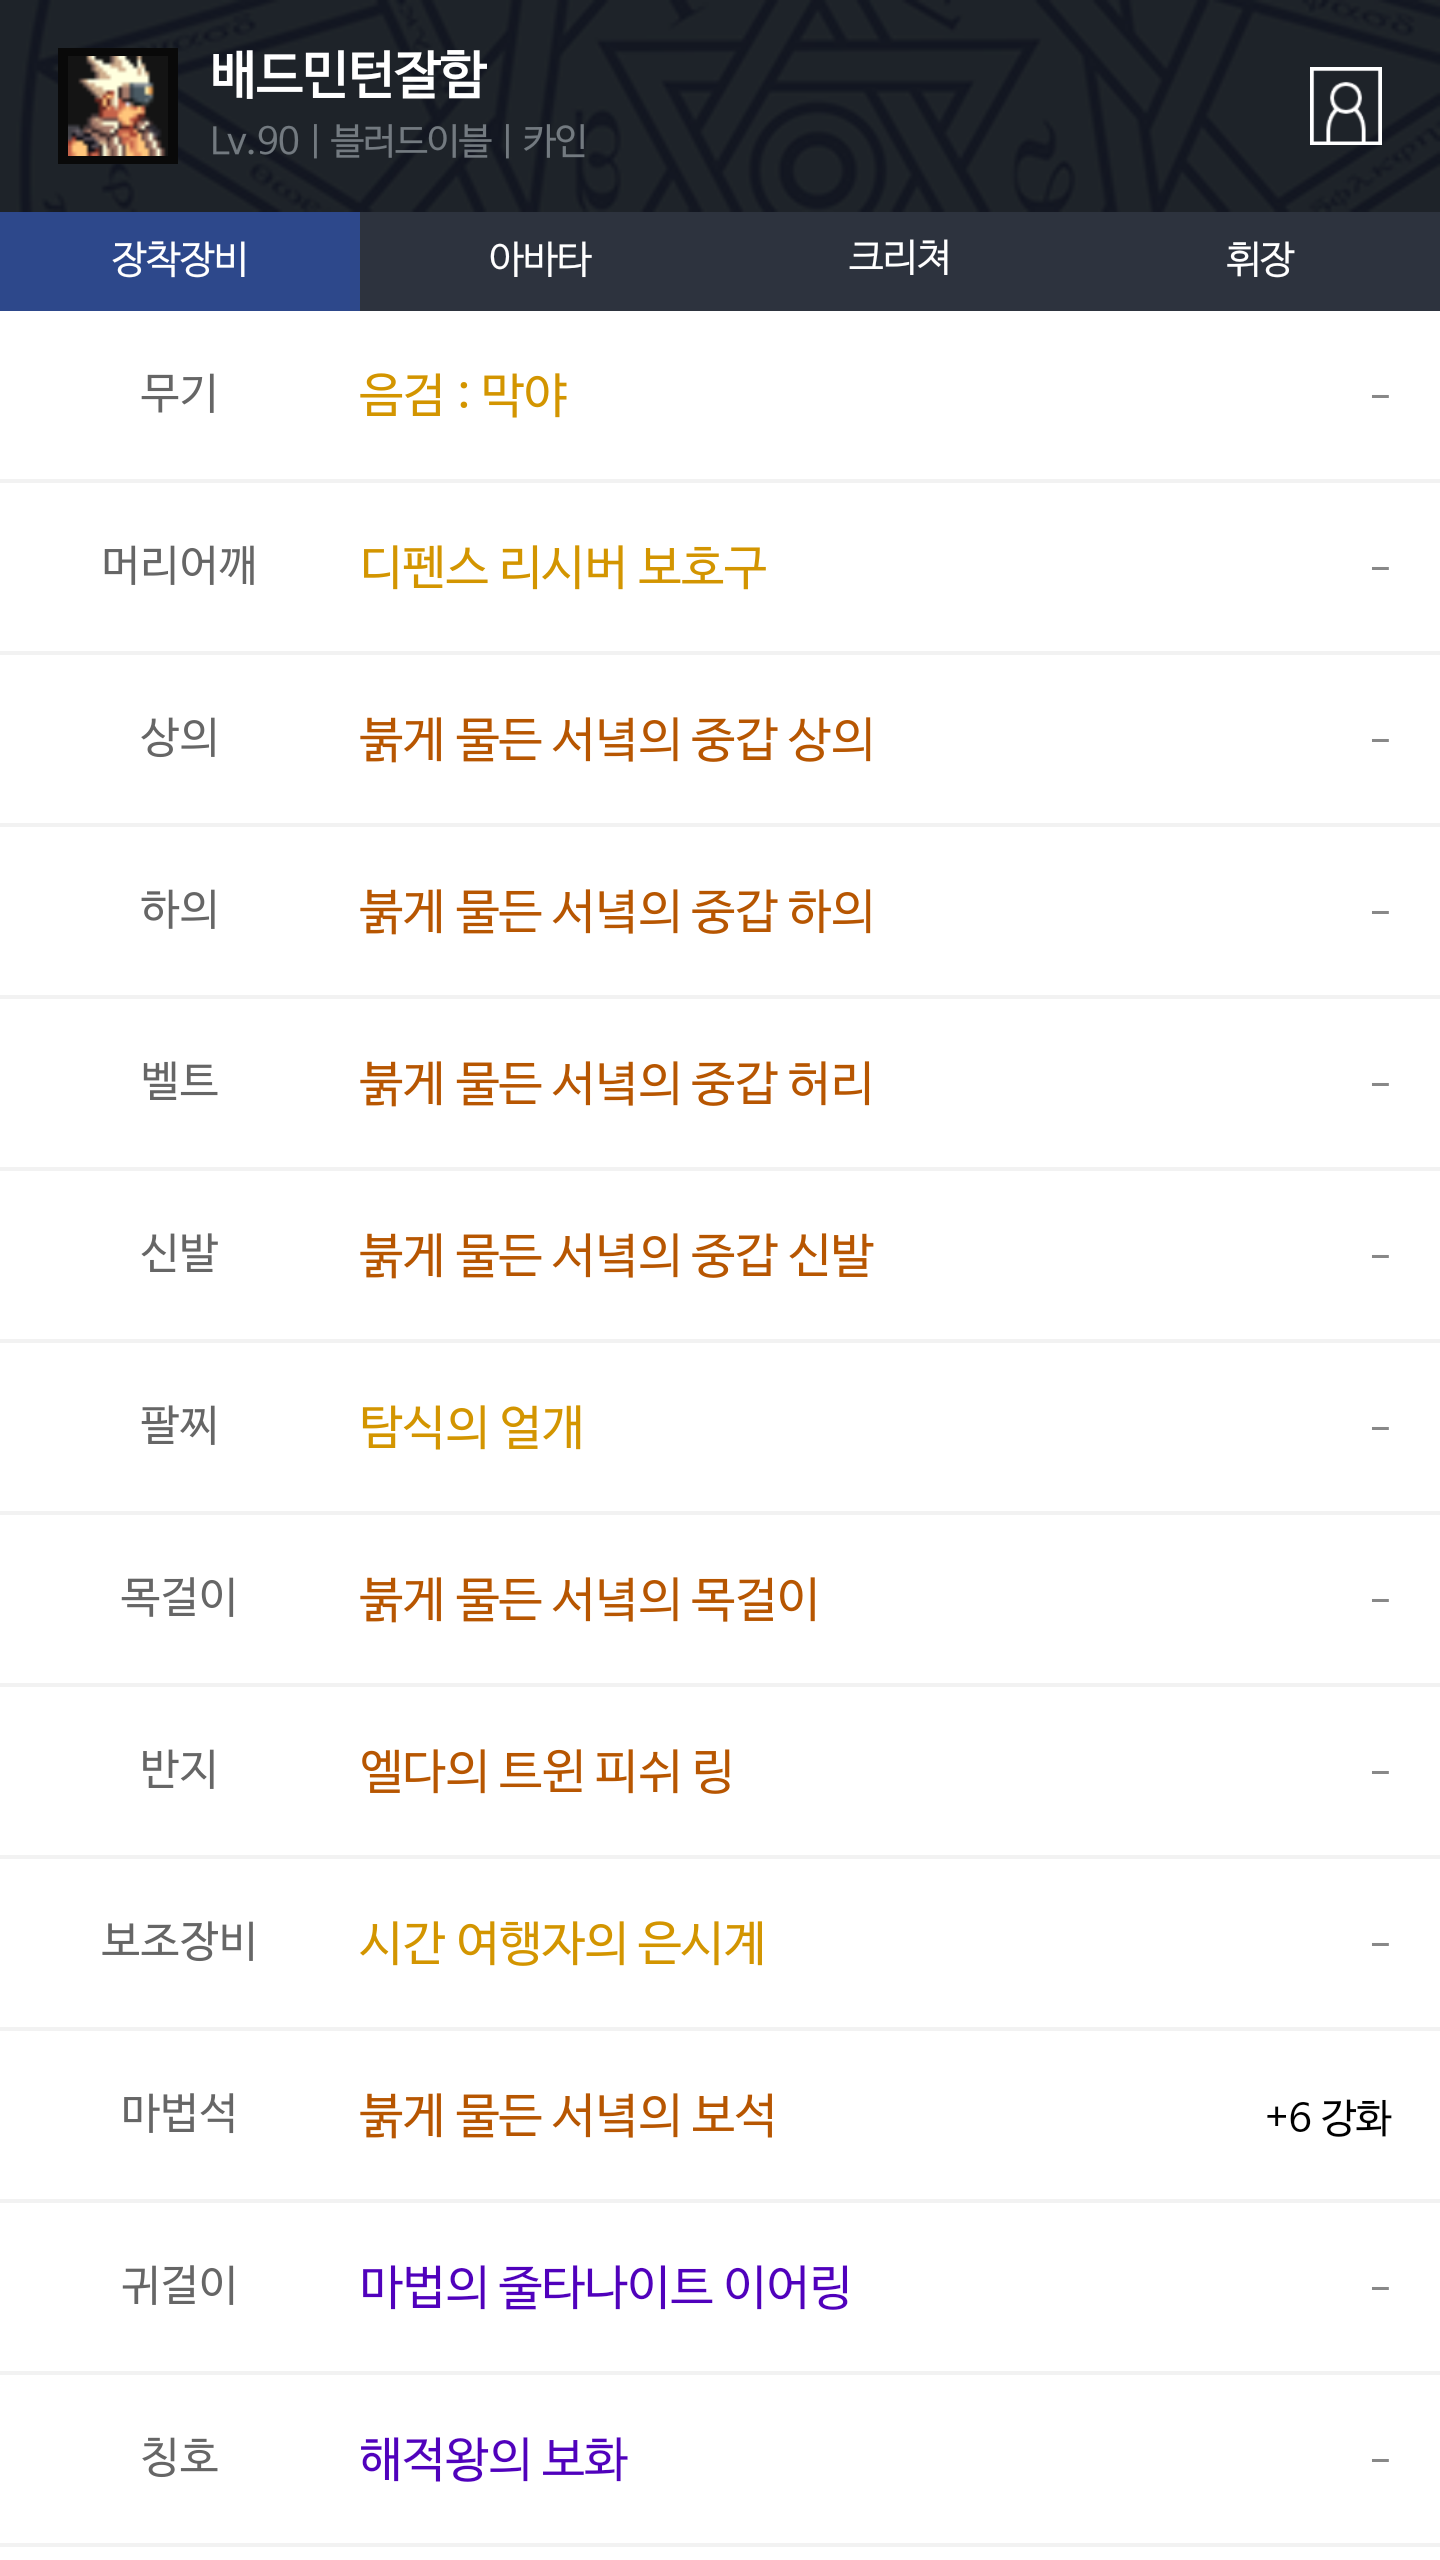The height and width of the screenshot is (2560, 1440).
Task: Tap the profile icon in the header
Action: [1345, 106]
